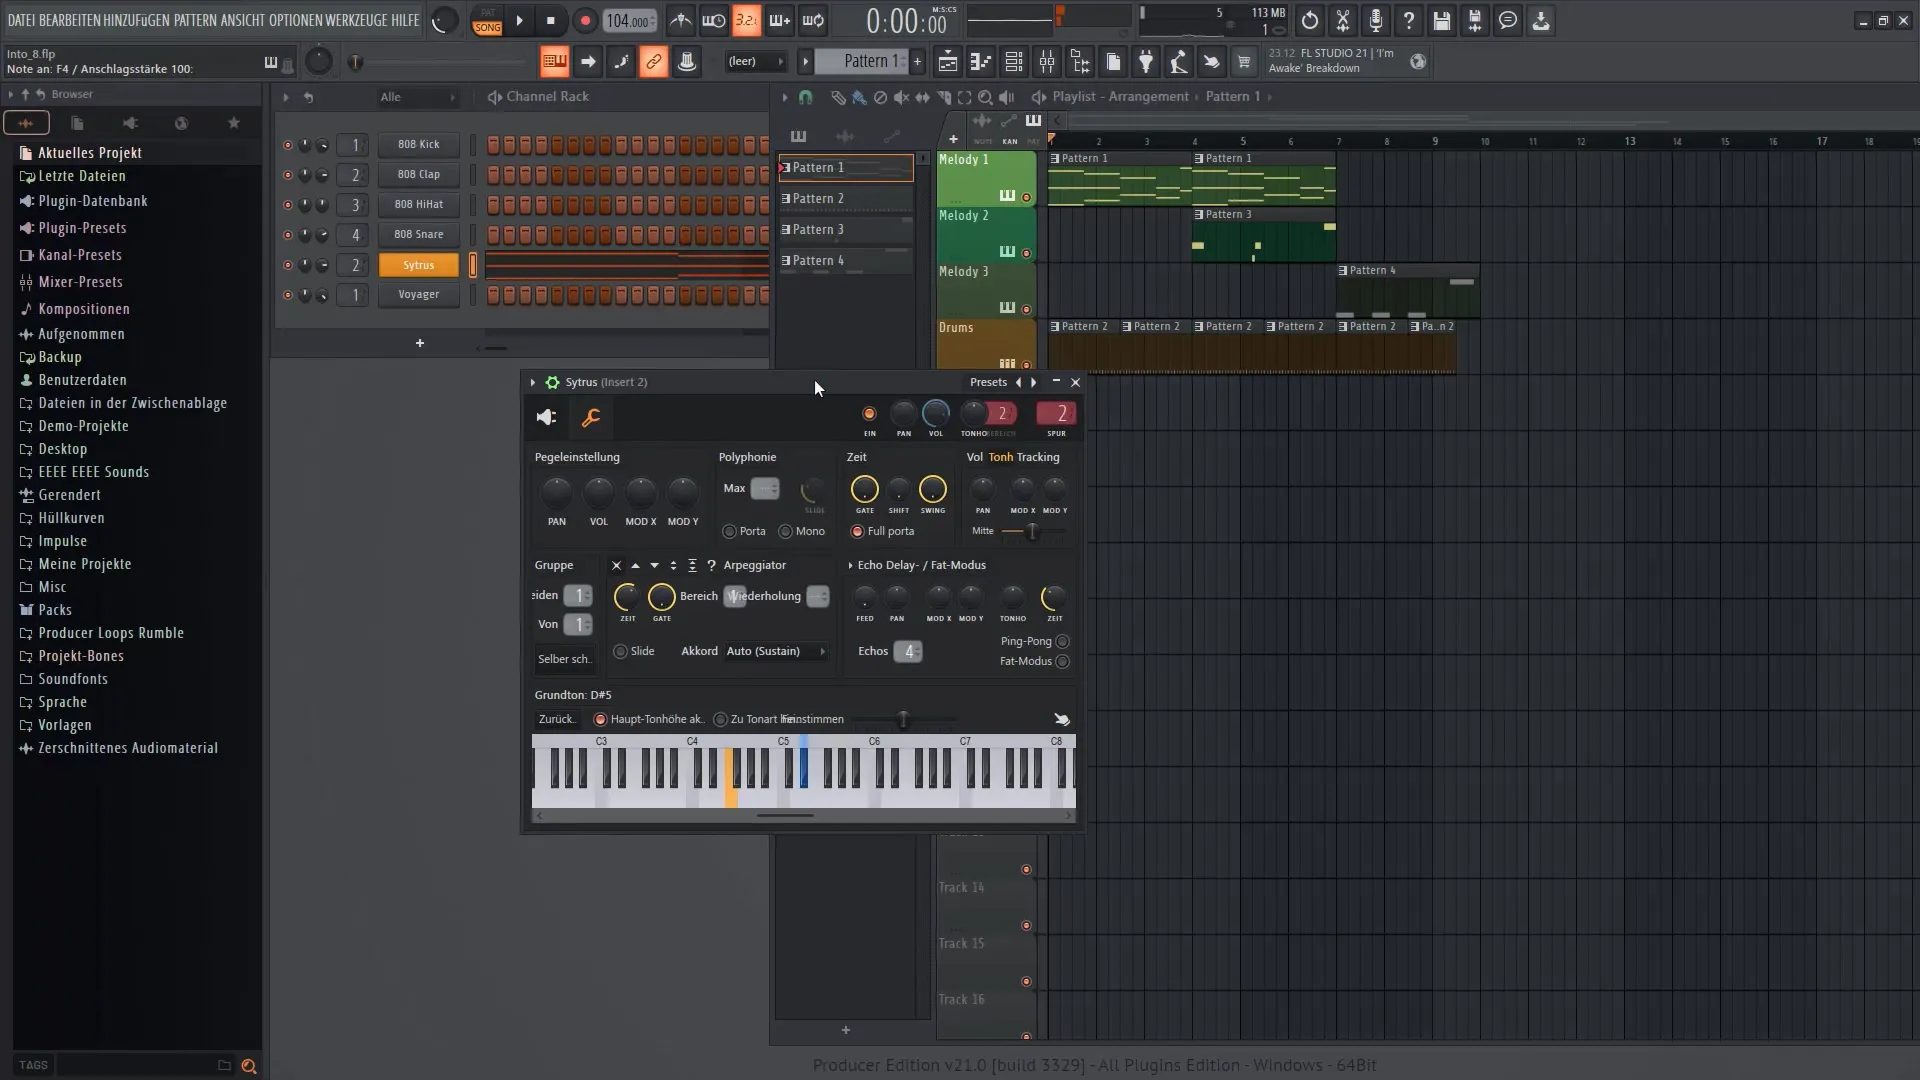Viewport: 1920px width, 1080px height.
Task: Click the wrench settings icon in Sytrus
Action: click(x=592, y=419)
